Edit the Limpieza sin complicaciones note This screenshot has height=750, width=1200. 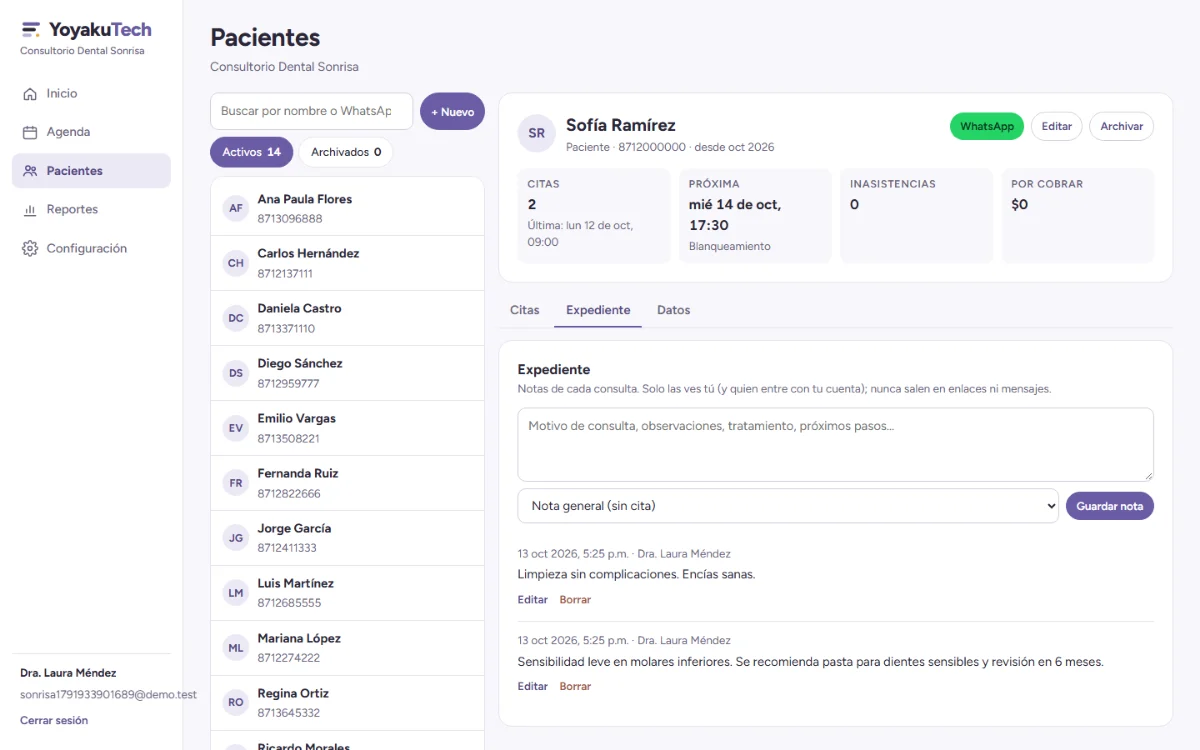click(533, 600)
